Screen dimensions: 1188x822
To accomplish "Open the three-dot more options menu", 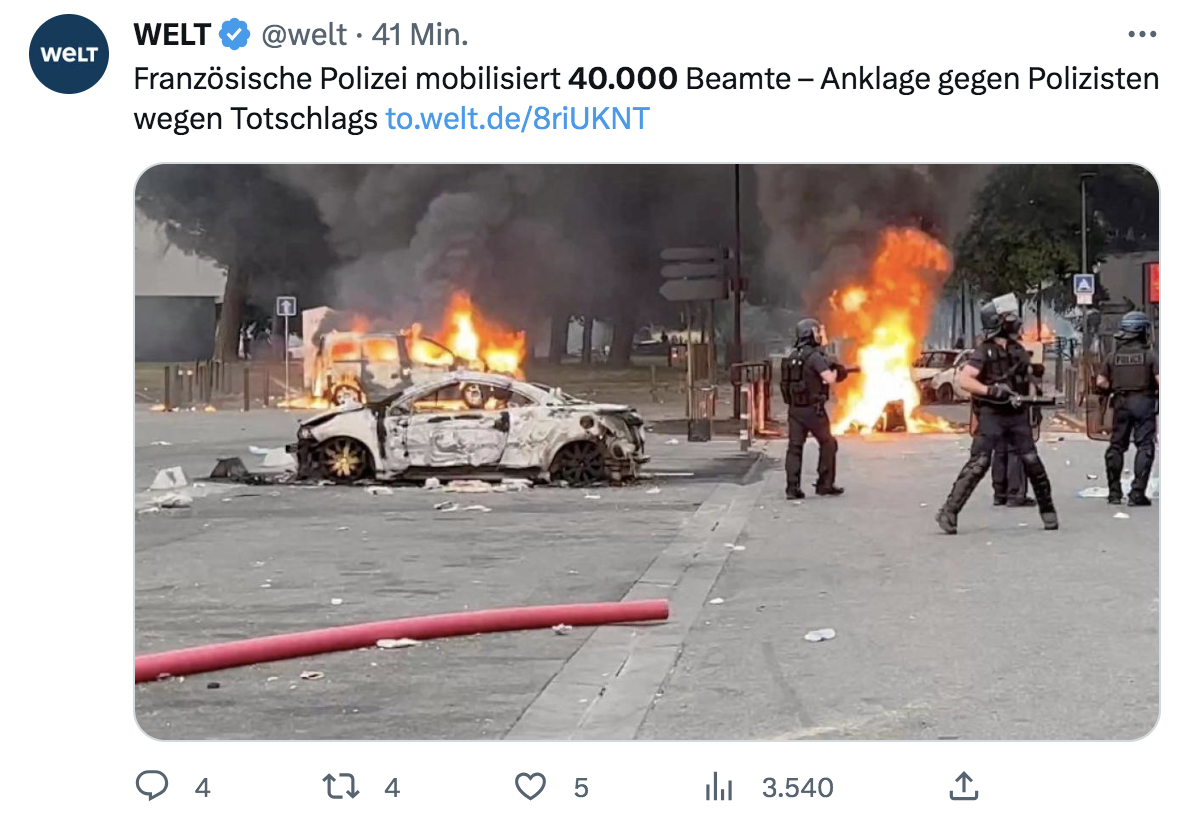I will tap(1142, 34).
